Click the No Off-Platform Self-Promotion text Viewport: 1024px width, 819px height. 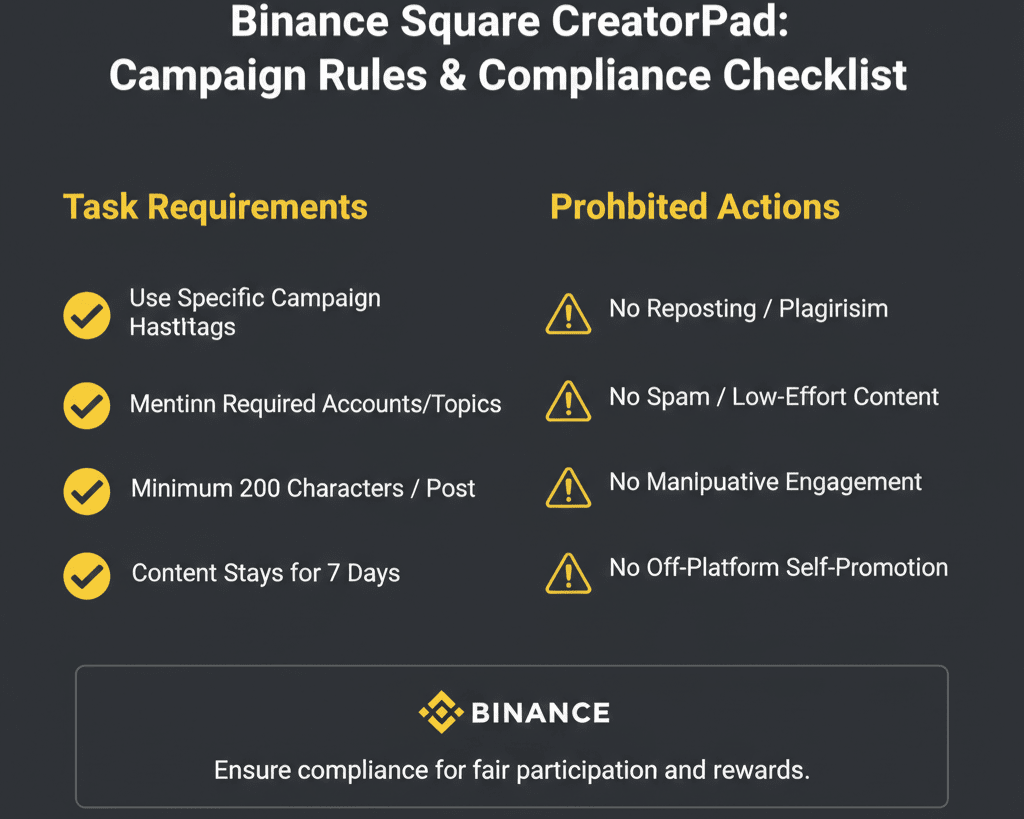click(x=778, y=568)
